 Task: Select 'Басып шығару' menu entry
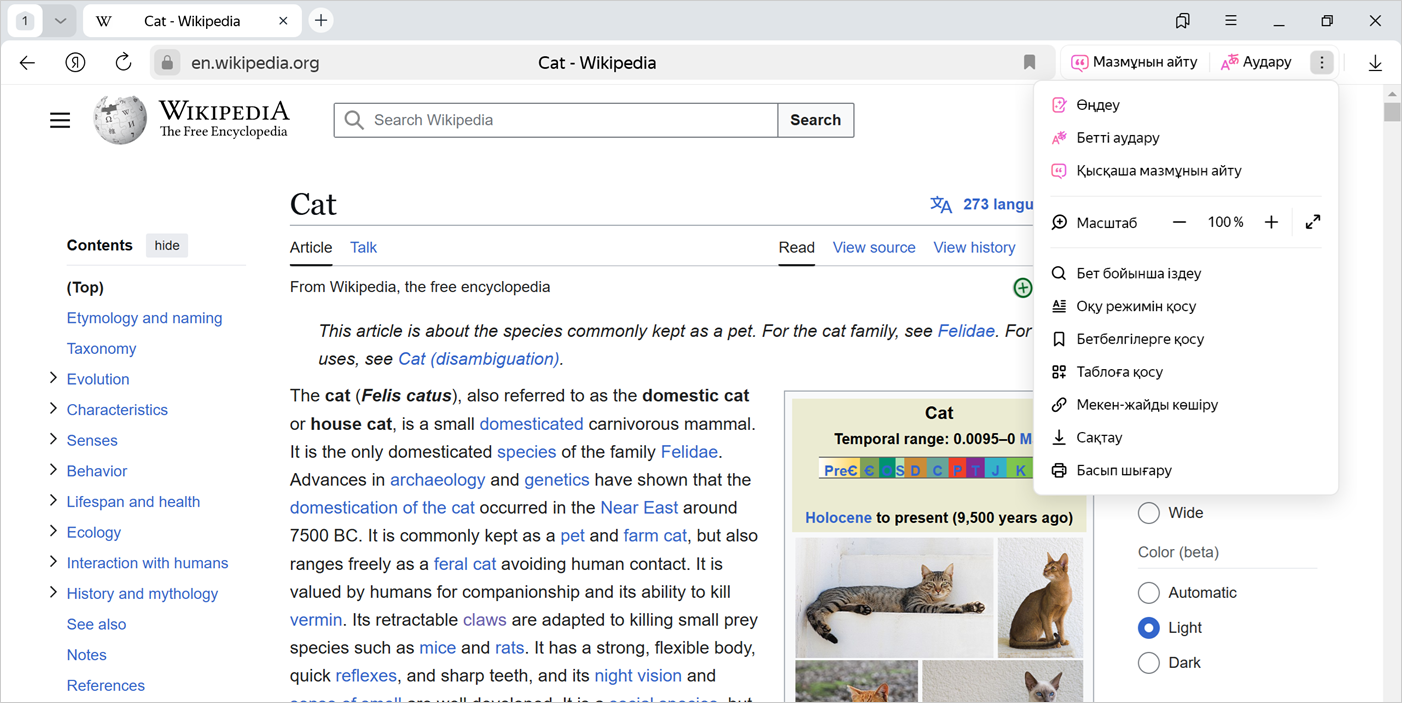1123,470
